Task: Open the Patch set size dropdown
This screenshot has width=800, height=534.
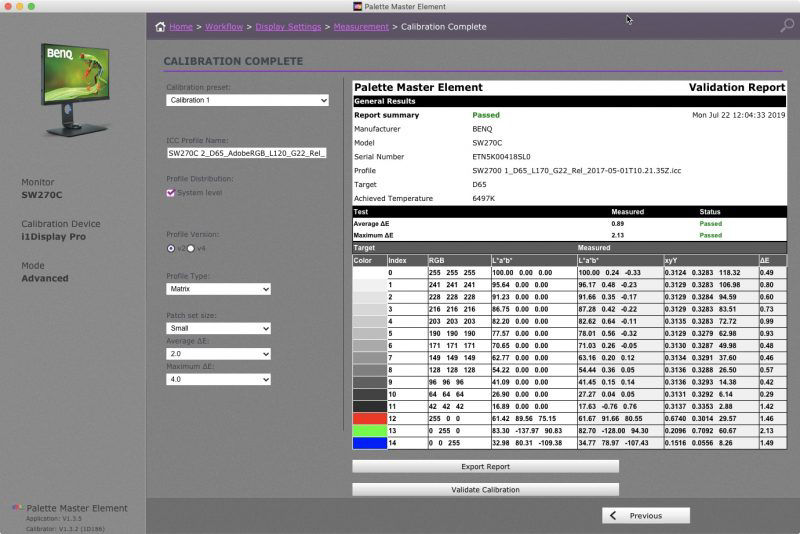Action: pos(218,328)
